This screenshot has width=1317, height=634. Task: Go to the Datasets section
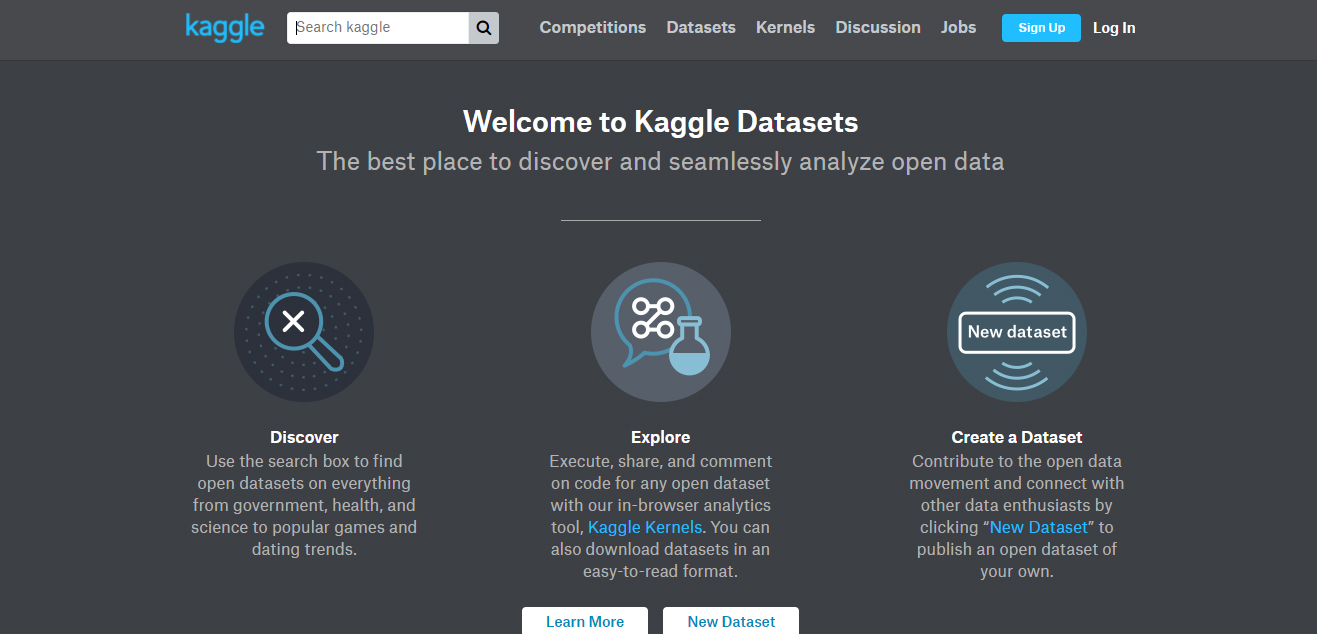coord(701,28)
